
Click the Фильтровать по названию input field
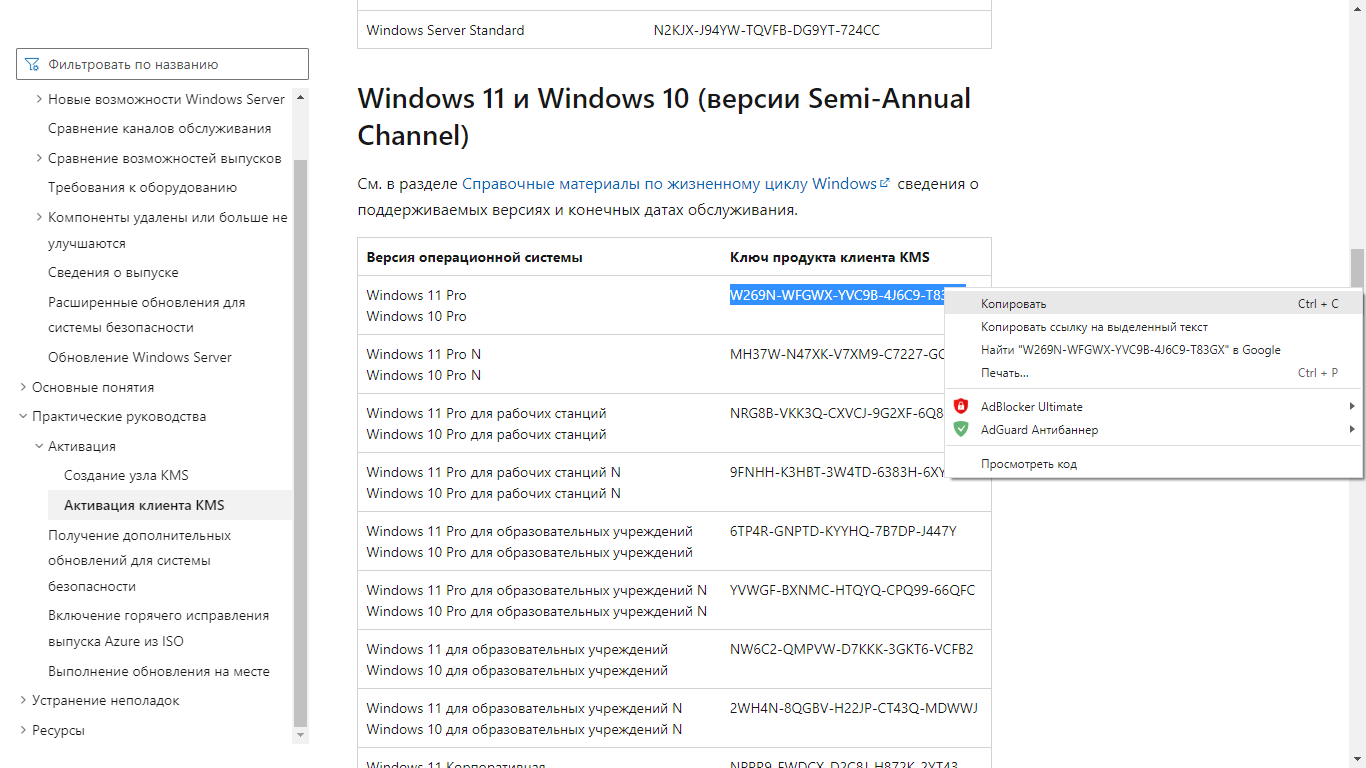[170, 65]
